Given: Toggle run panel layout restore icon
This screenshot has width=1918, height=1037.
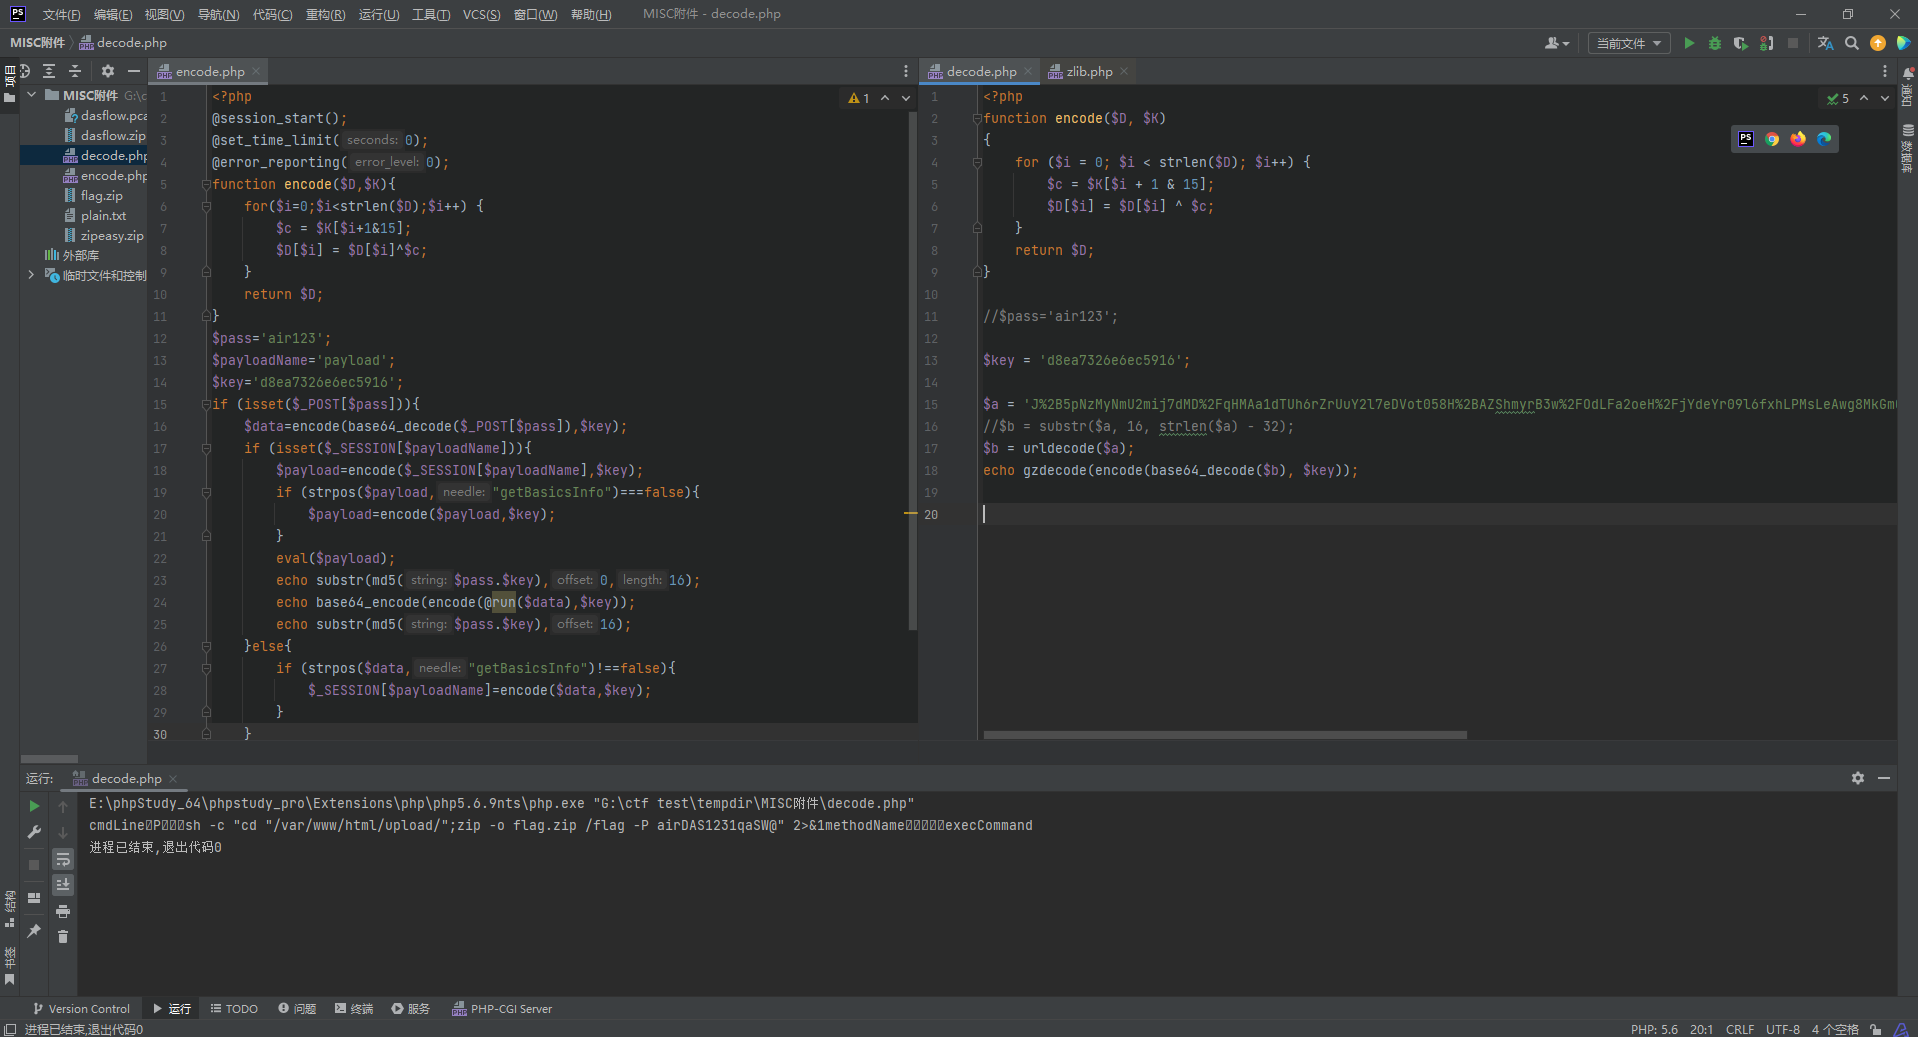Looking at the screenshot, I should pos(34,898).
